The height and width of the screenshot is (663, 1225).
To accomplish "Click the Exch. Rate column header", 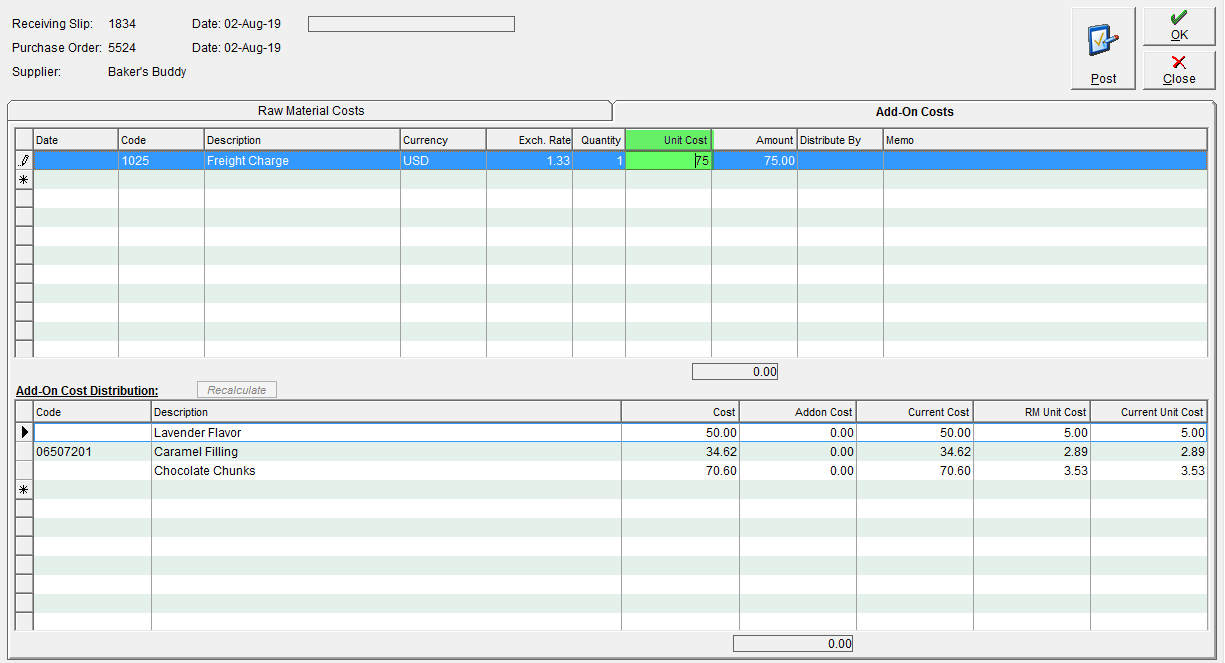I will [529, 140].
